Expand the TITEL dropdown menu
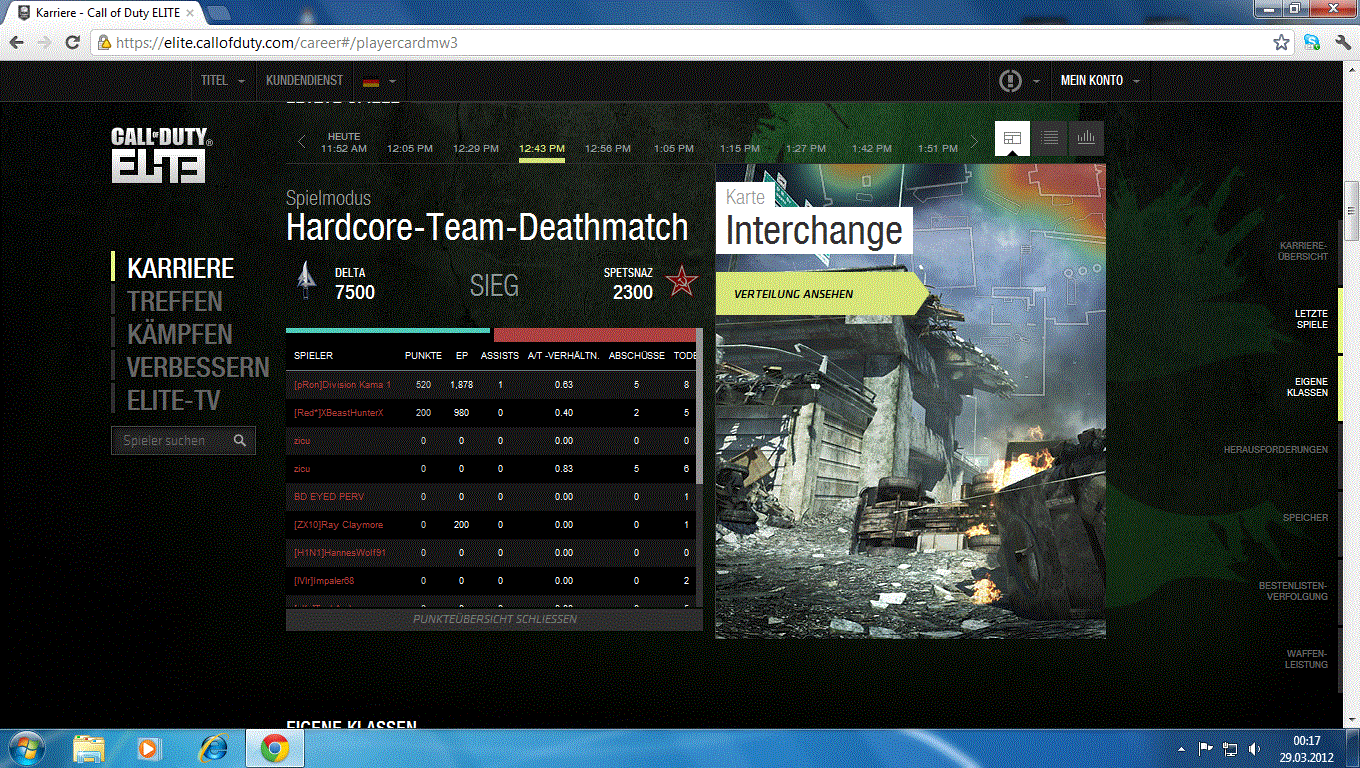The height and width of the screenshot is (768, 1360). point(223,81)
